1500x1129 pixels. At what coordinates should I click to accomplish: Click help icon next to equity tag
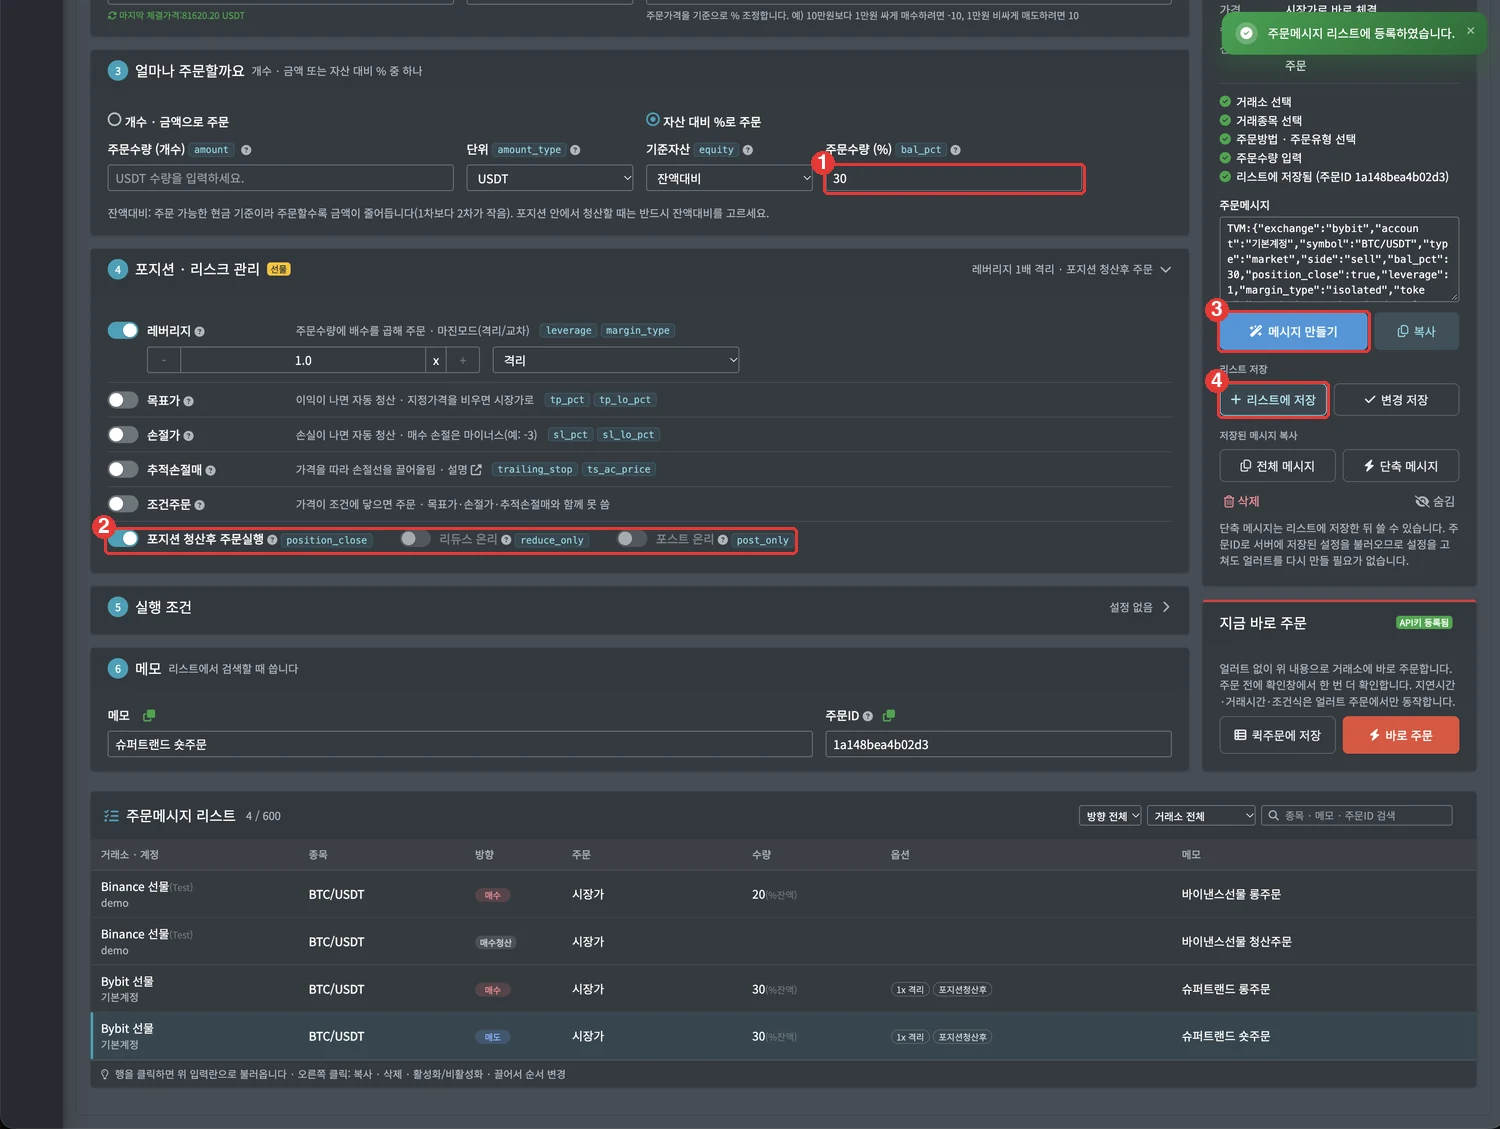click(748, 150)
